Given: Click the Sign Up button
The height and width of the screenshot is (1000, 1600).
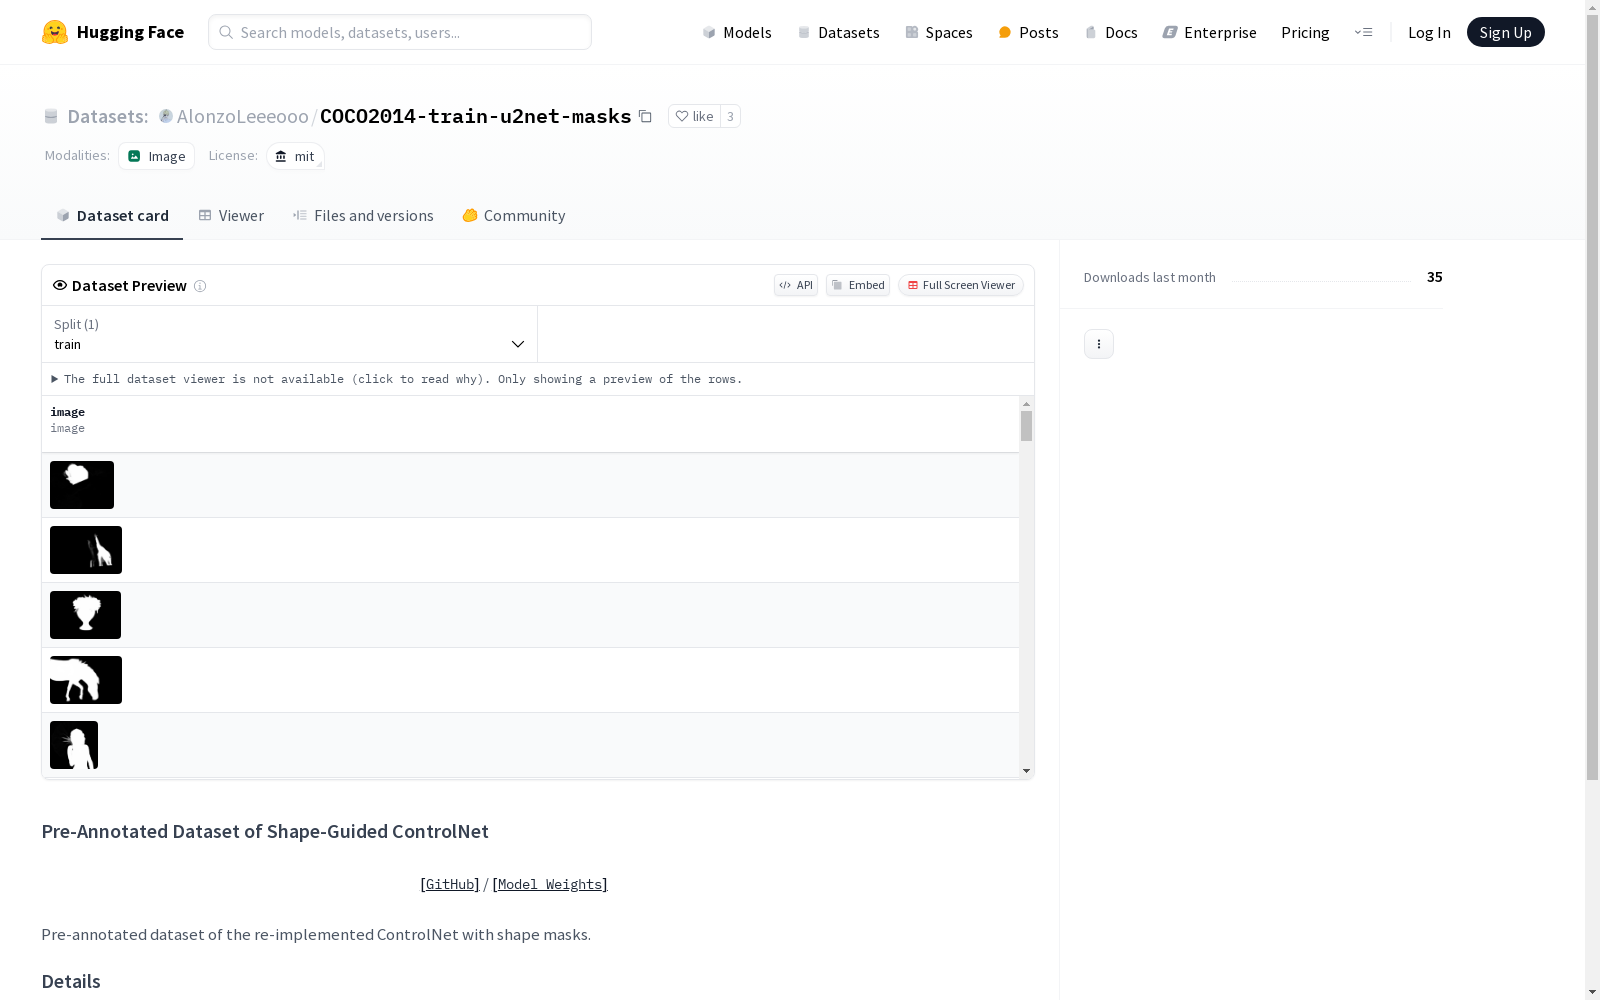Looking at the screenshot, I should (1506, 32).
